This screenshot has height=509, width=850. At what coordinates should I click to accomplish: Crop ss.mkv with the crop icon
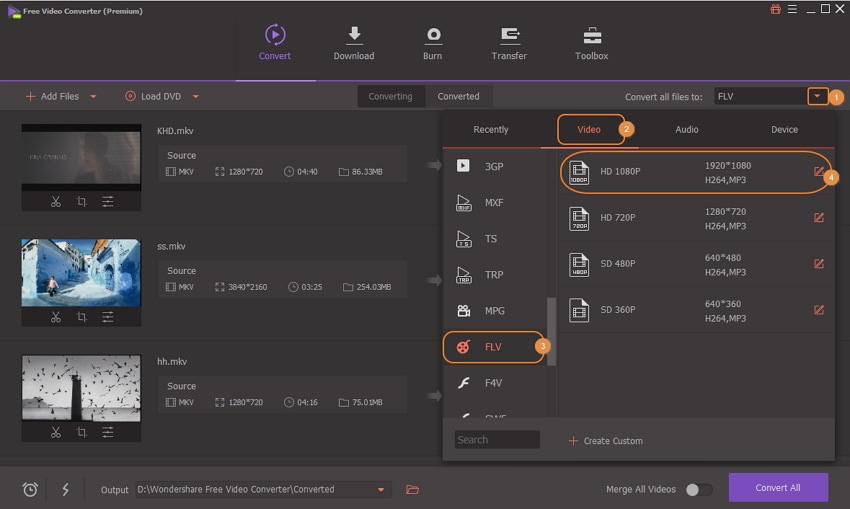click(81, 317)
